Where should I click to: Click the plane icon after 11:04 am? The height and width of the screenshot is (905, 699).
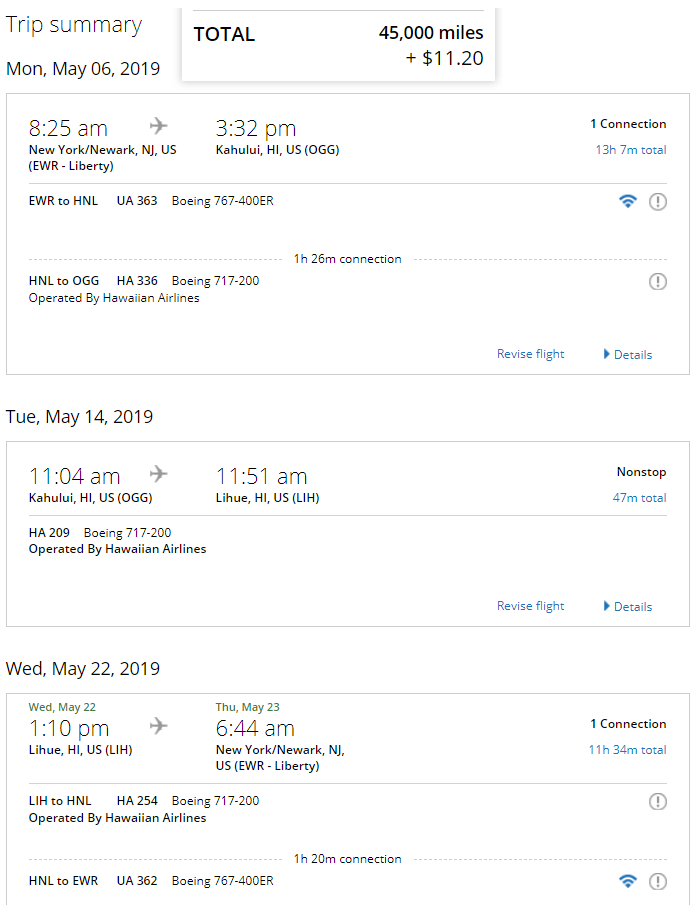(x=158, y=474)
